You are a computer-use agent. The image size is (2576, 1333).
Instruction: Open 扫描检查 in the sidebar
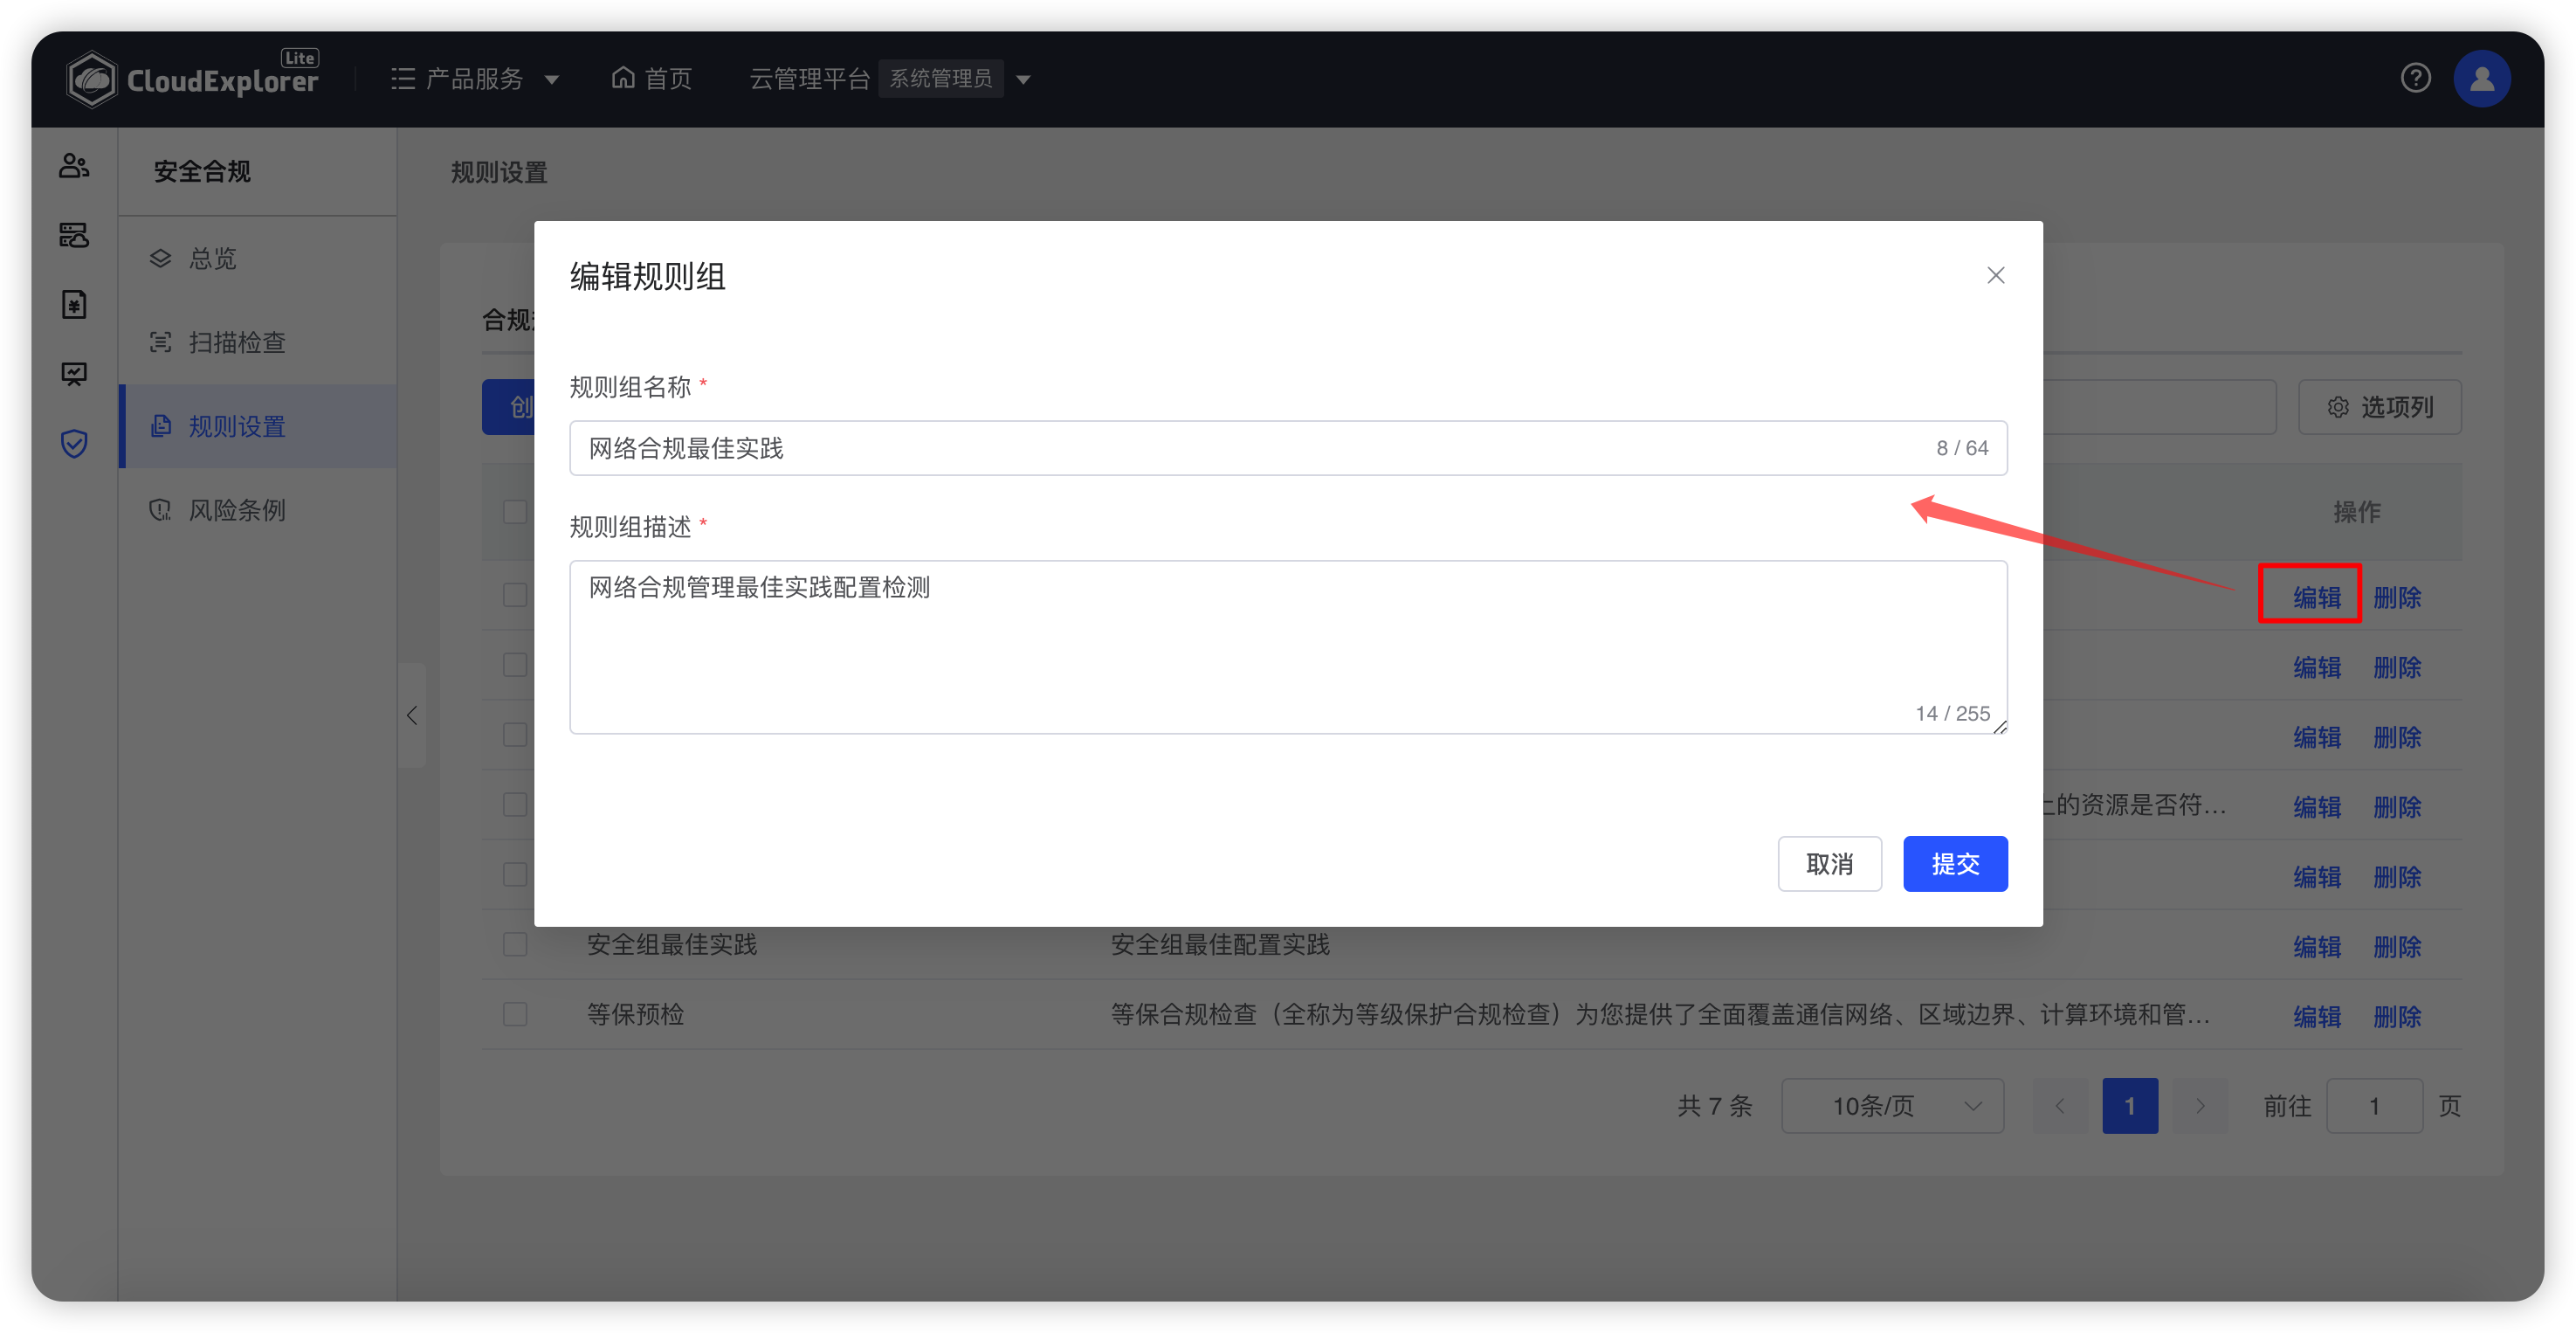click(257, 342)
